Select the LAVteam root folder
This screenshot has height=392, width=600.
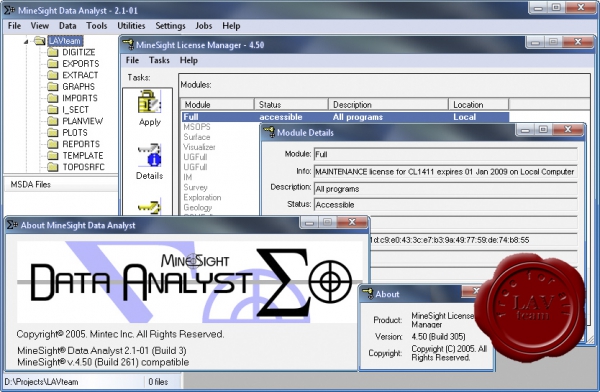(x=65, y=41)
